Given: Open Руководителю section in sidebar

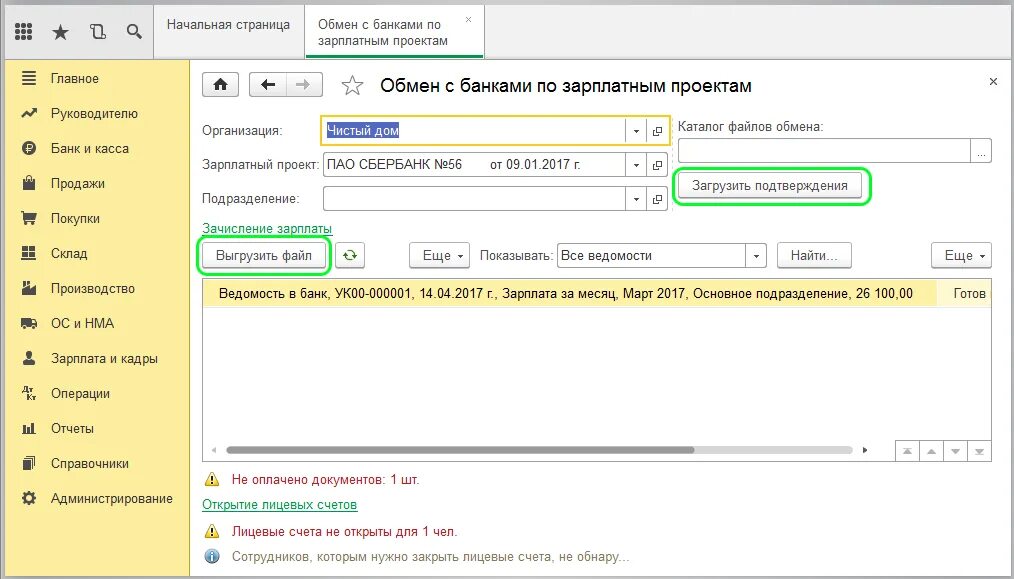Looking at the screenshot, I should click(x=96, y=113).
